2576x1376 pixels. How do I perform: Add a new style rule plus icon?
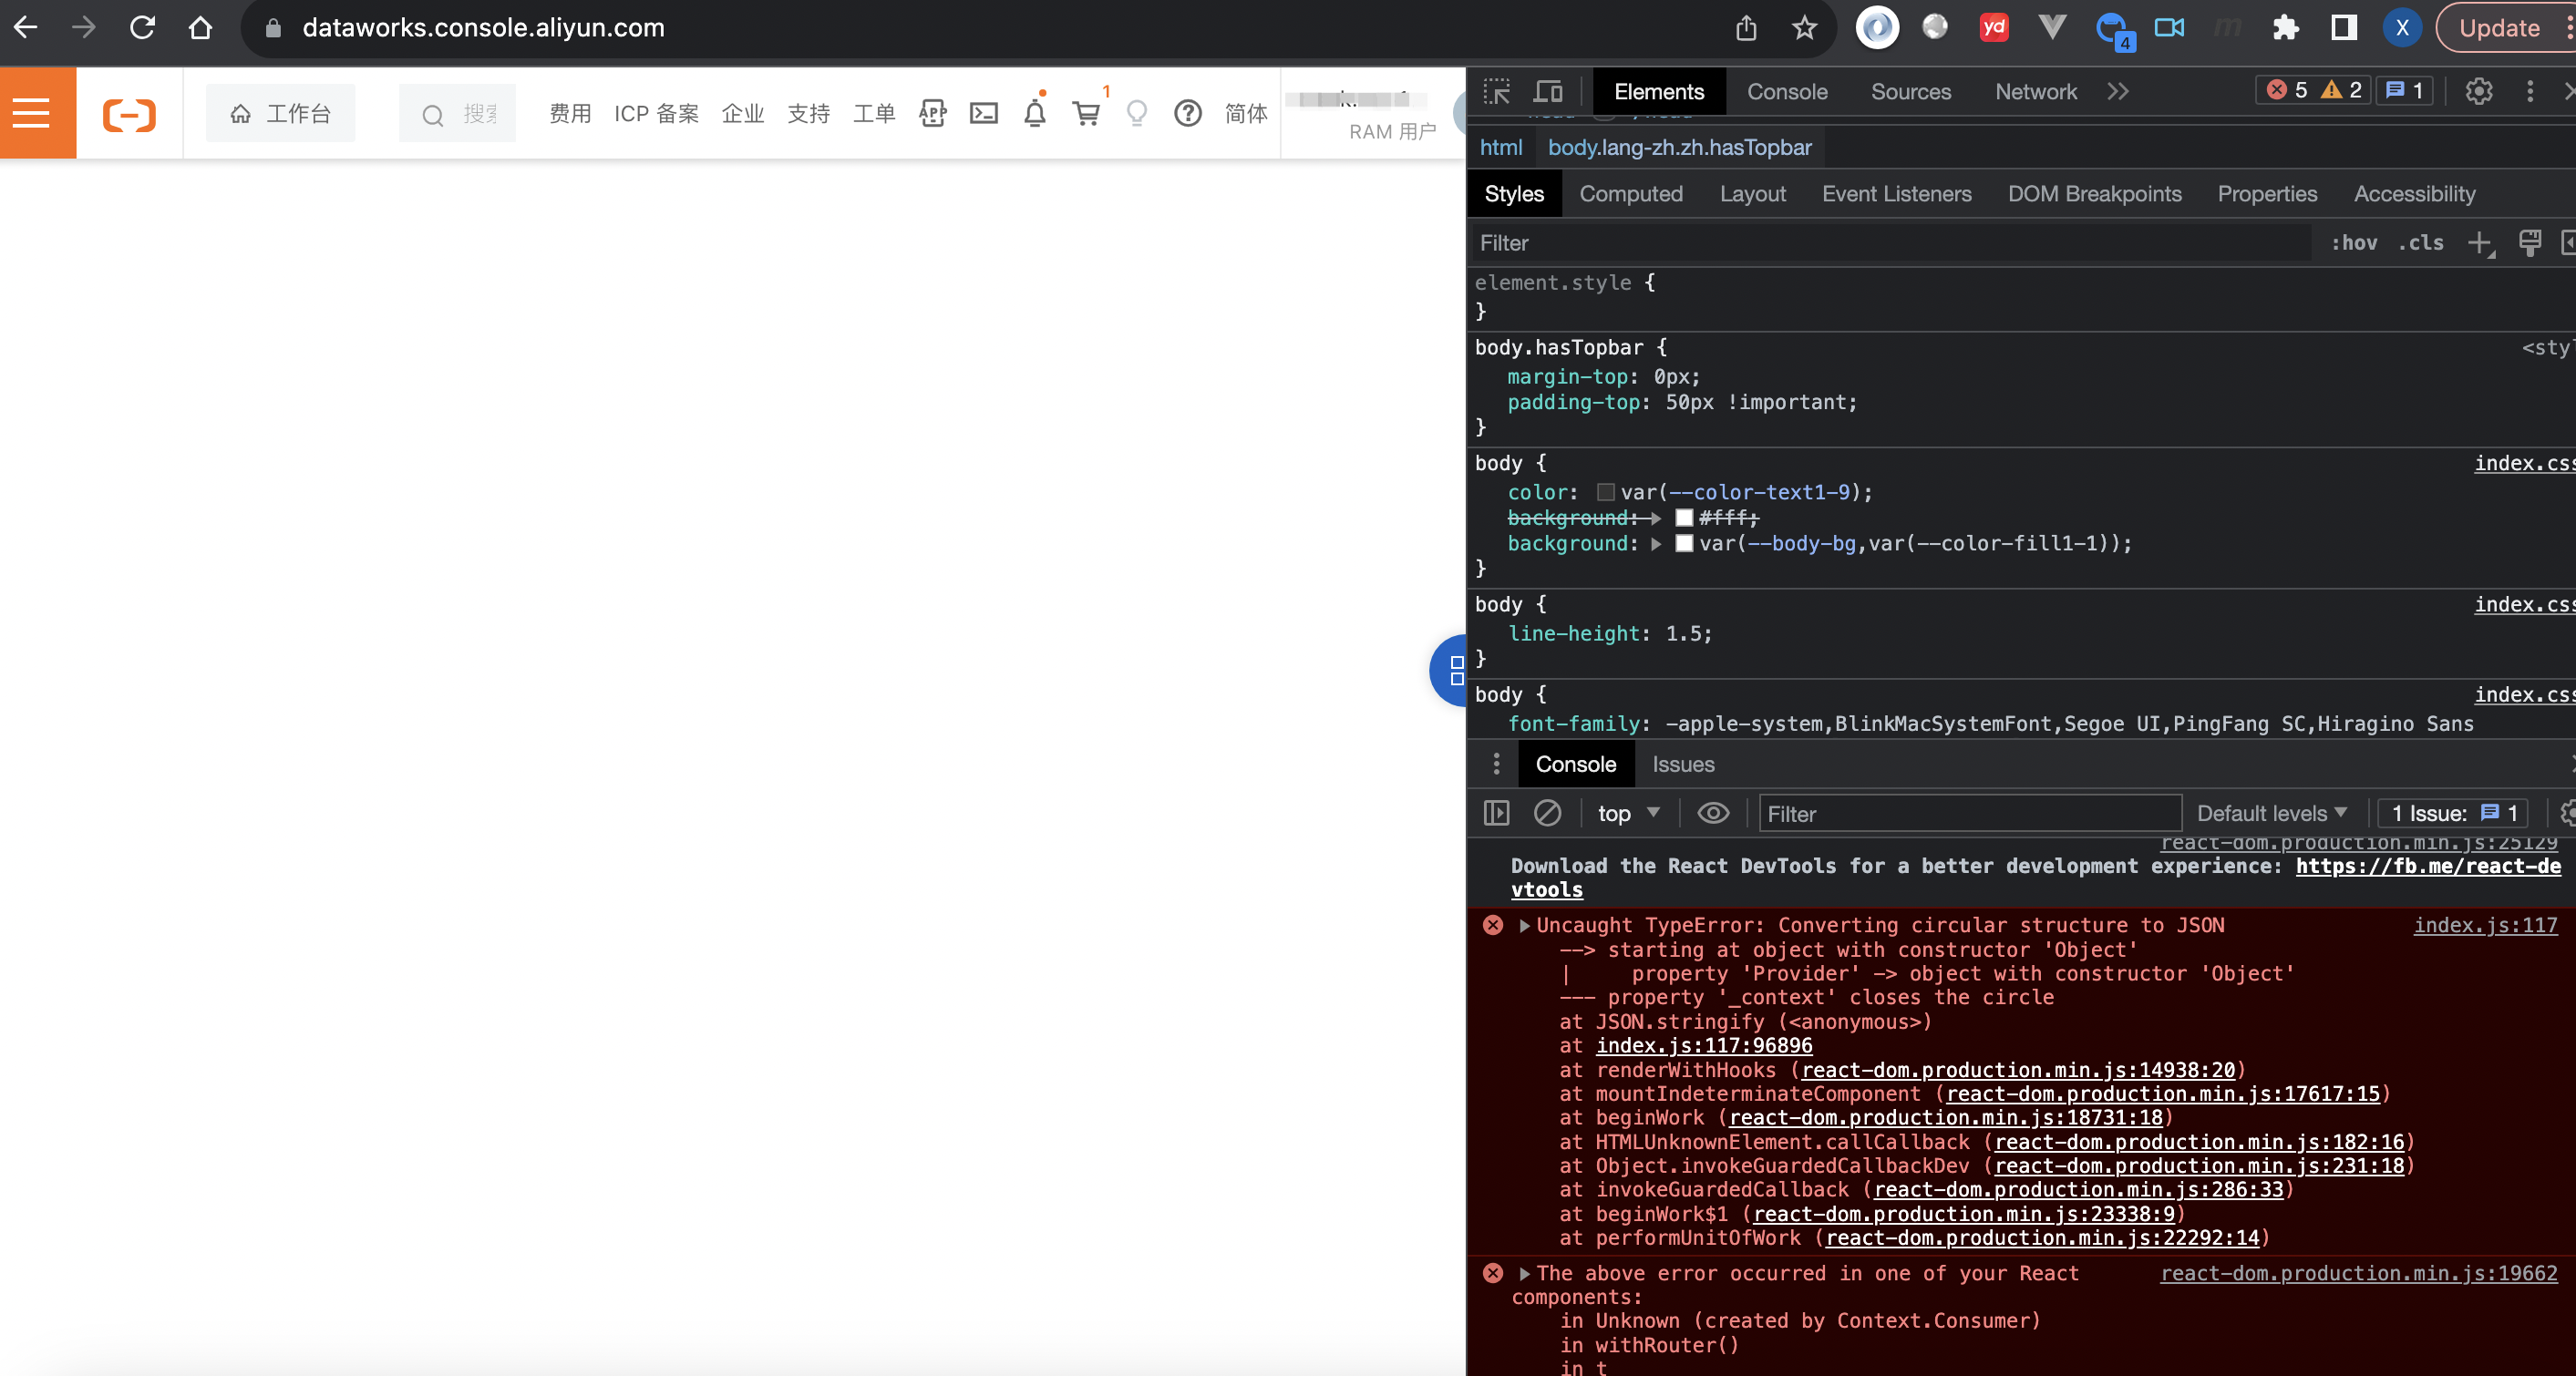pos(2480,243)
